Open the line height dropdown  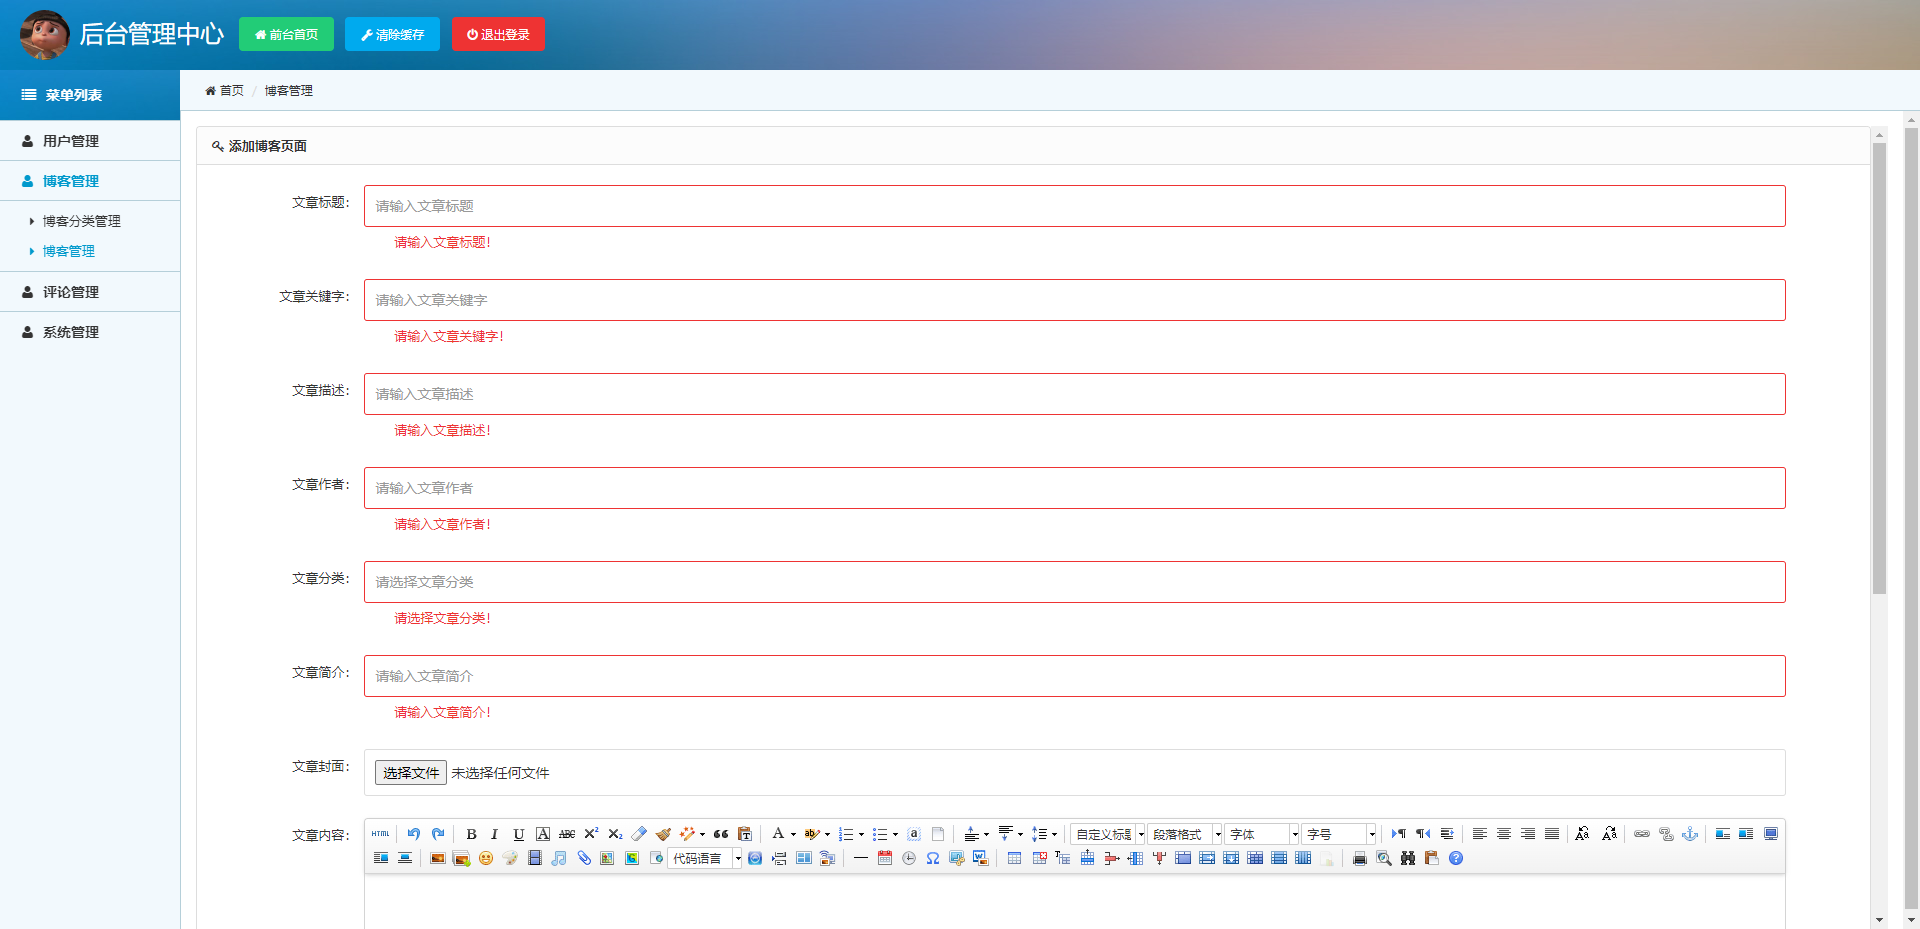tap(1054, 834)
